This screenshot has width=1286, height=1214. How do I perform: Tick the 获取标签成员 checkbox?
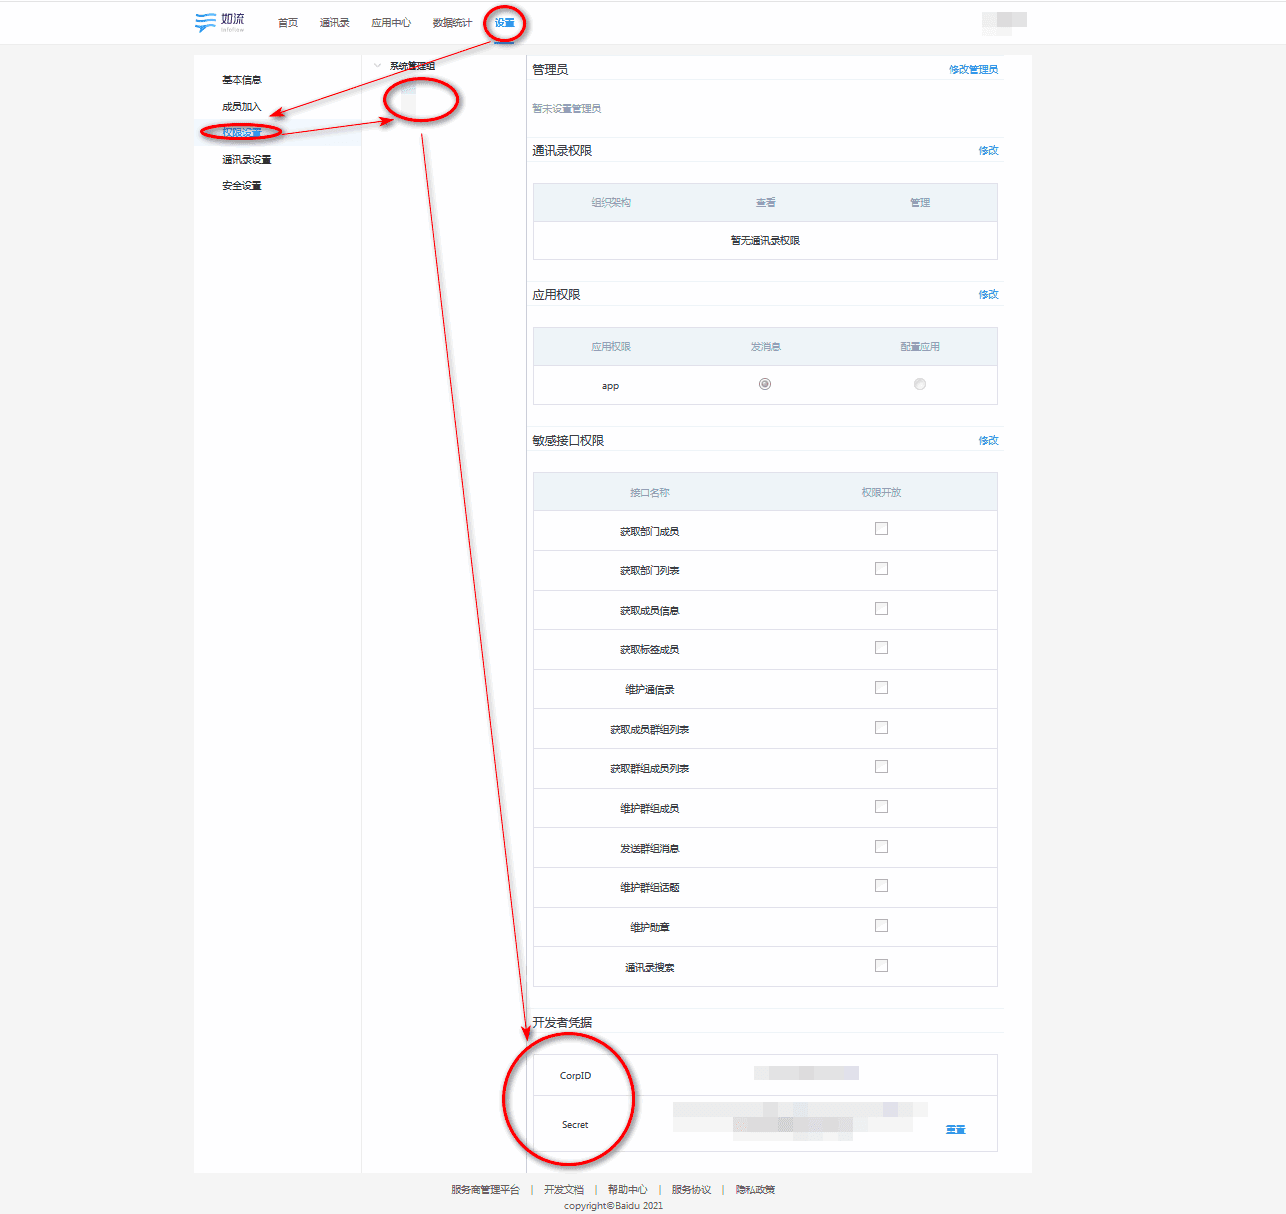click(x=881, y=648)
